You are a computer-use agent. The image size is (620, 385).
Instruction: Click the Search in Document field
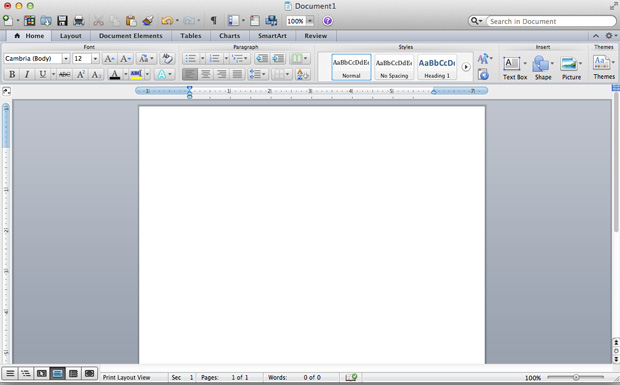[550, 21]
